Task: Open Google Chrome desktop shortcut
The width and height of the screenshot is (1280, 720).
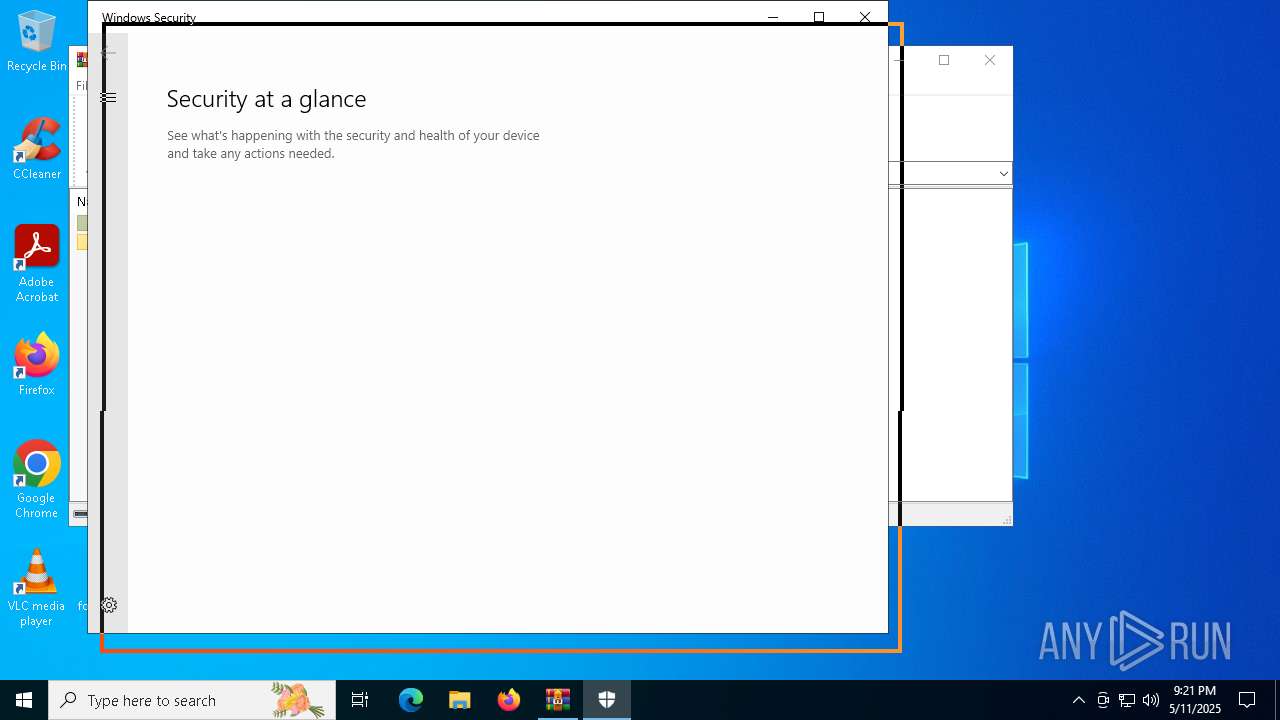Action: coord(37,480)
